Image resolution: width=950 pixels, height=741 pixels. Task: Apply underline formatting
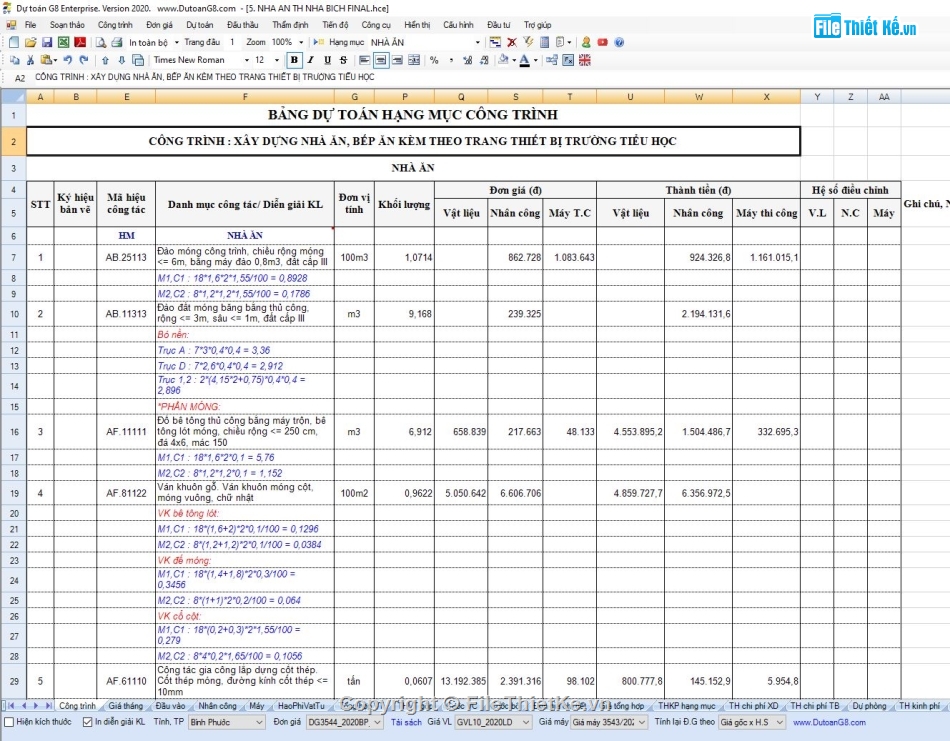[327, 60]
